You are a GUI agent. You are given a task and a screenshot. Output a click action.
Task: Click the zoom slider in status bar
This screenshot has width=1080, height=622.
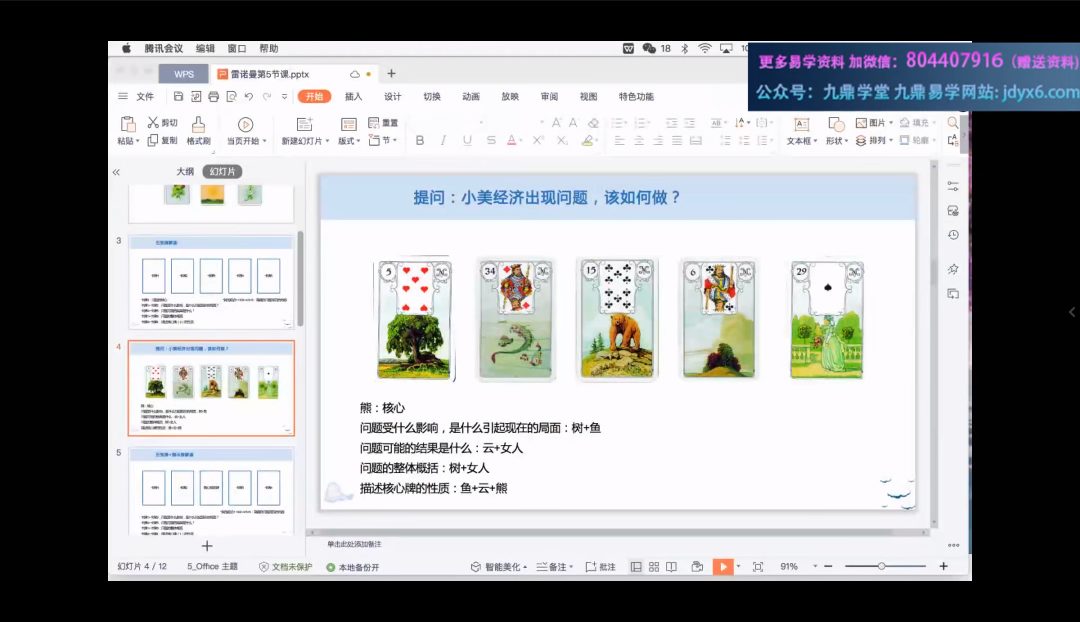(x=881, y=566)
